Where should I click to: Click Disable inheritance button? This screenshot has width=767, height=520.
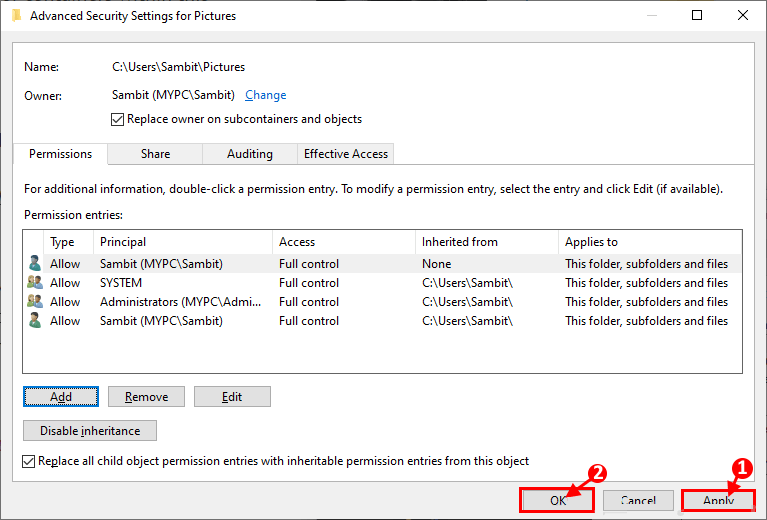tap(90, 430)
